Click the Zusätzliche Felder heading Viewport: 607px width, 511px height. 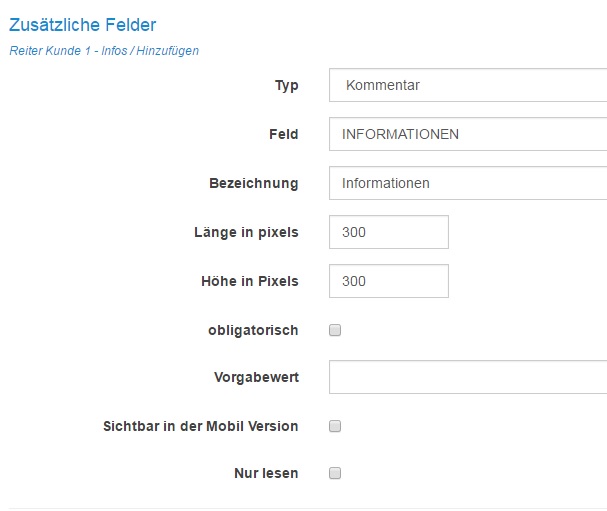pos(83,24)
